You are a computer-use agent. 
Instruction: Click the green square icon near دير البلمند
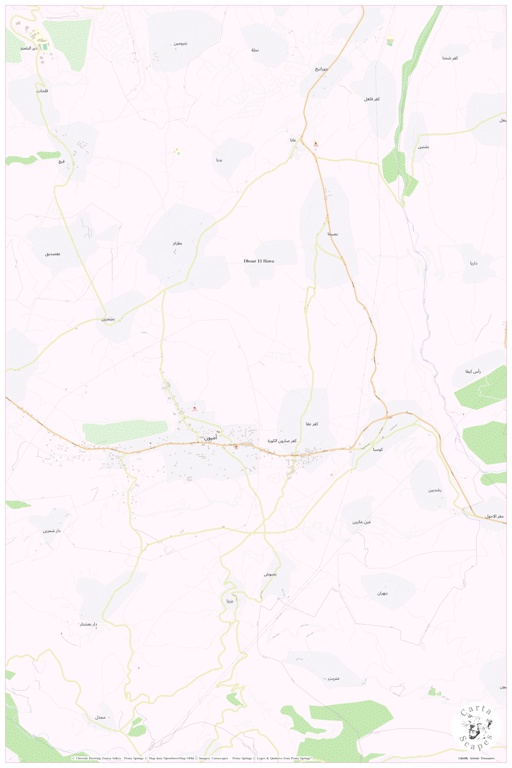coord(45,46)
